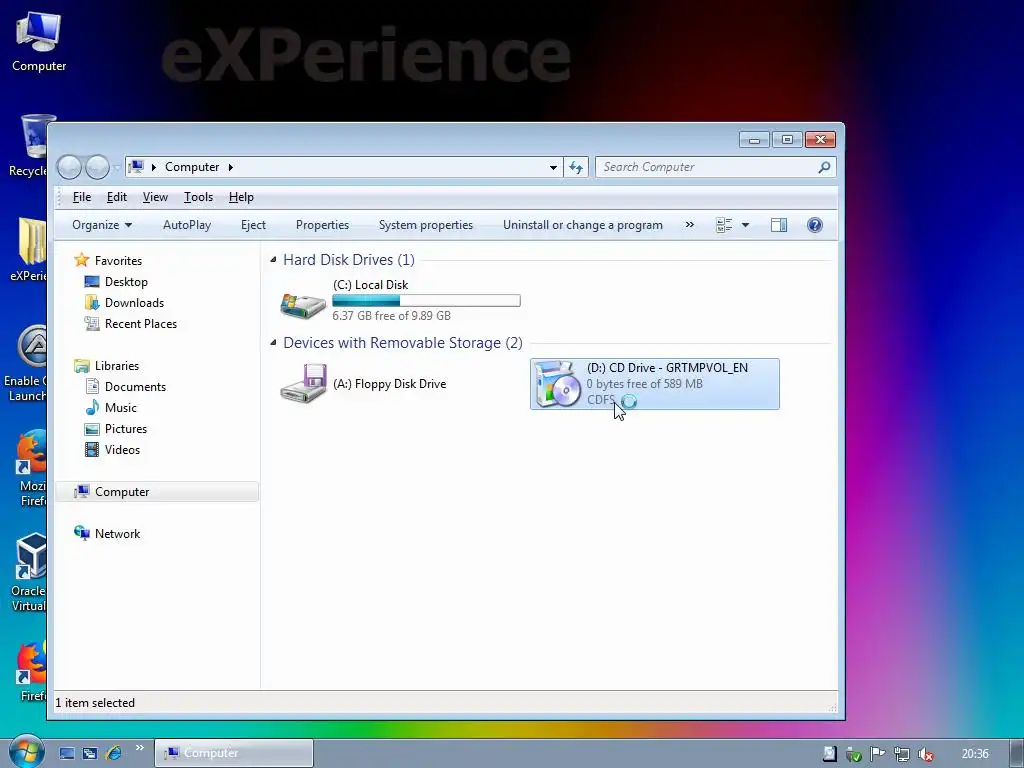
Task: Click the Hard Disk Drives header
Action: coord(349,260)
